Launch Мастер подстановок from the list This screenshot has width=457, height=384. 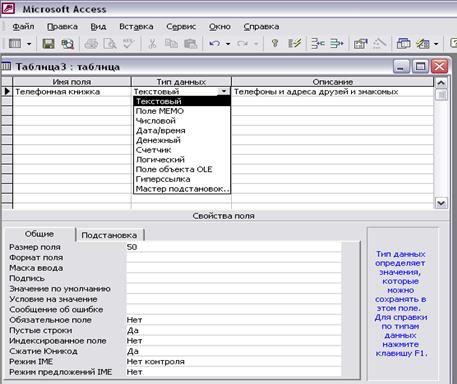tap(182, 189)
